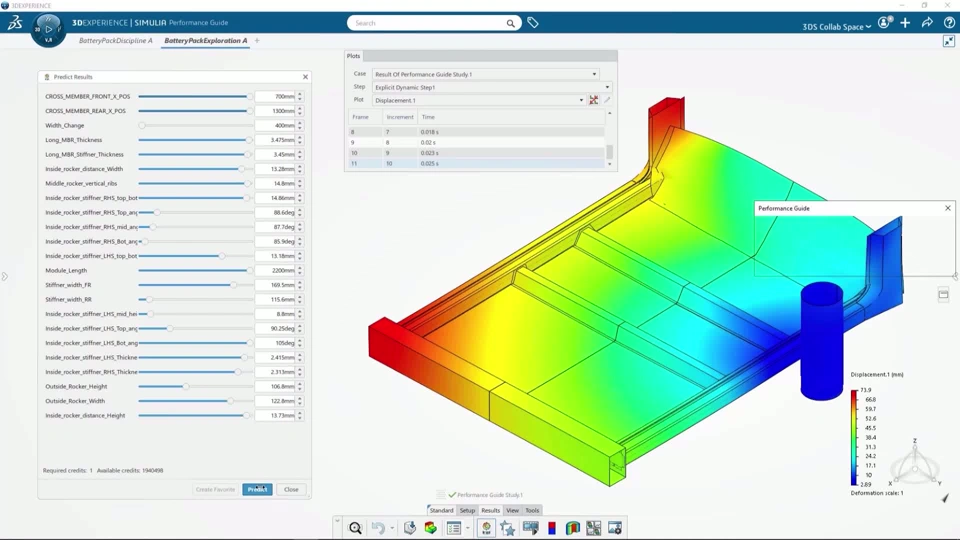The image size is (960, 540).
Task: Select the frame 11 row at 0.025 s
Action: click(476, 163)
